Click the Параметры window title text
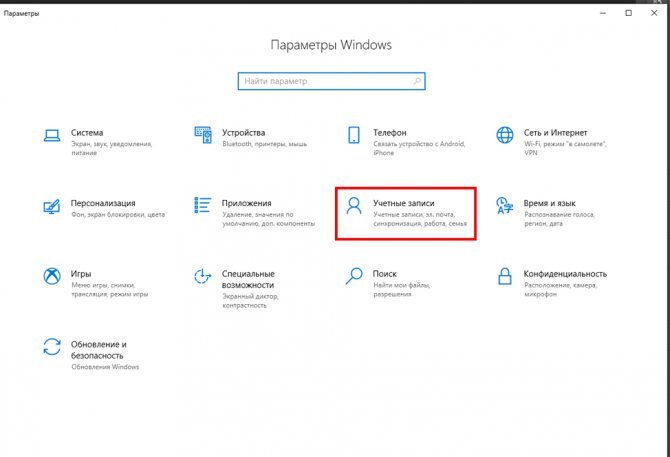Viewport: 670px width, 457px height. click(21, 13)
